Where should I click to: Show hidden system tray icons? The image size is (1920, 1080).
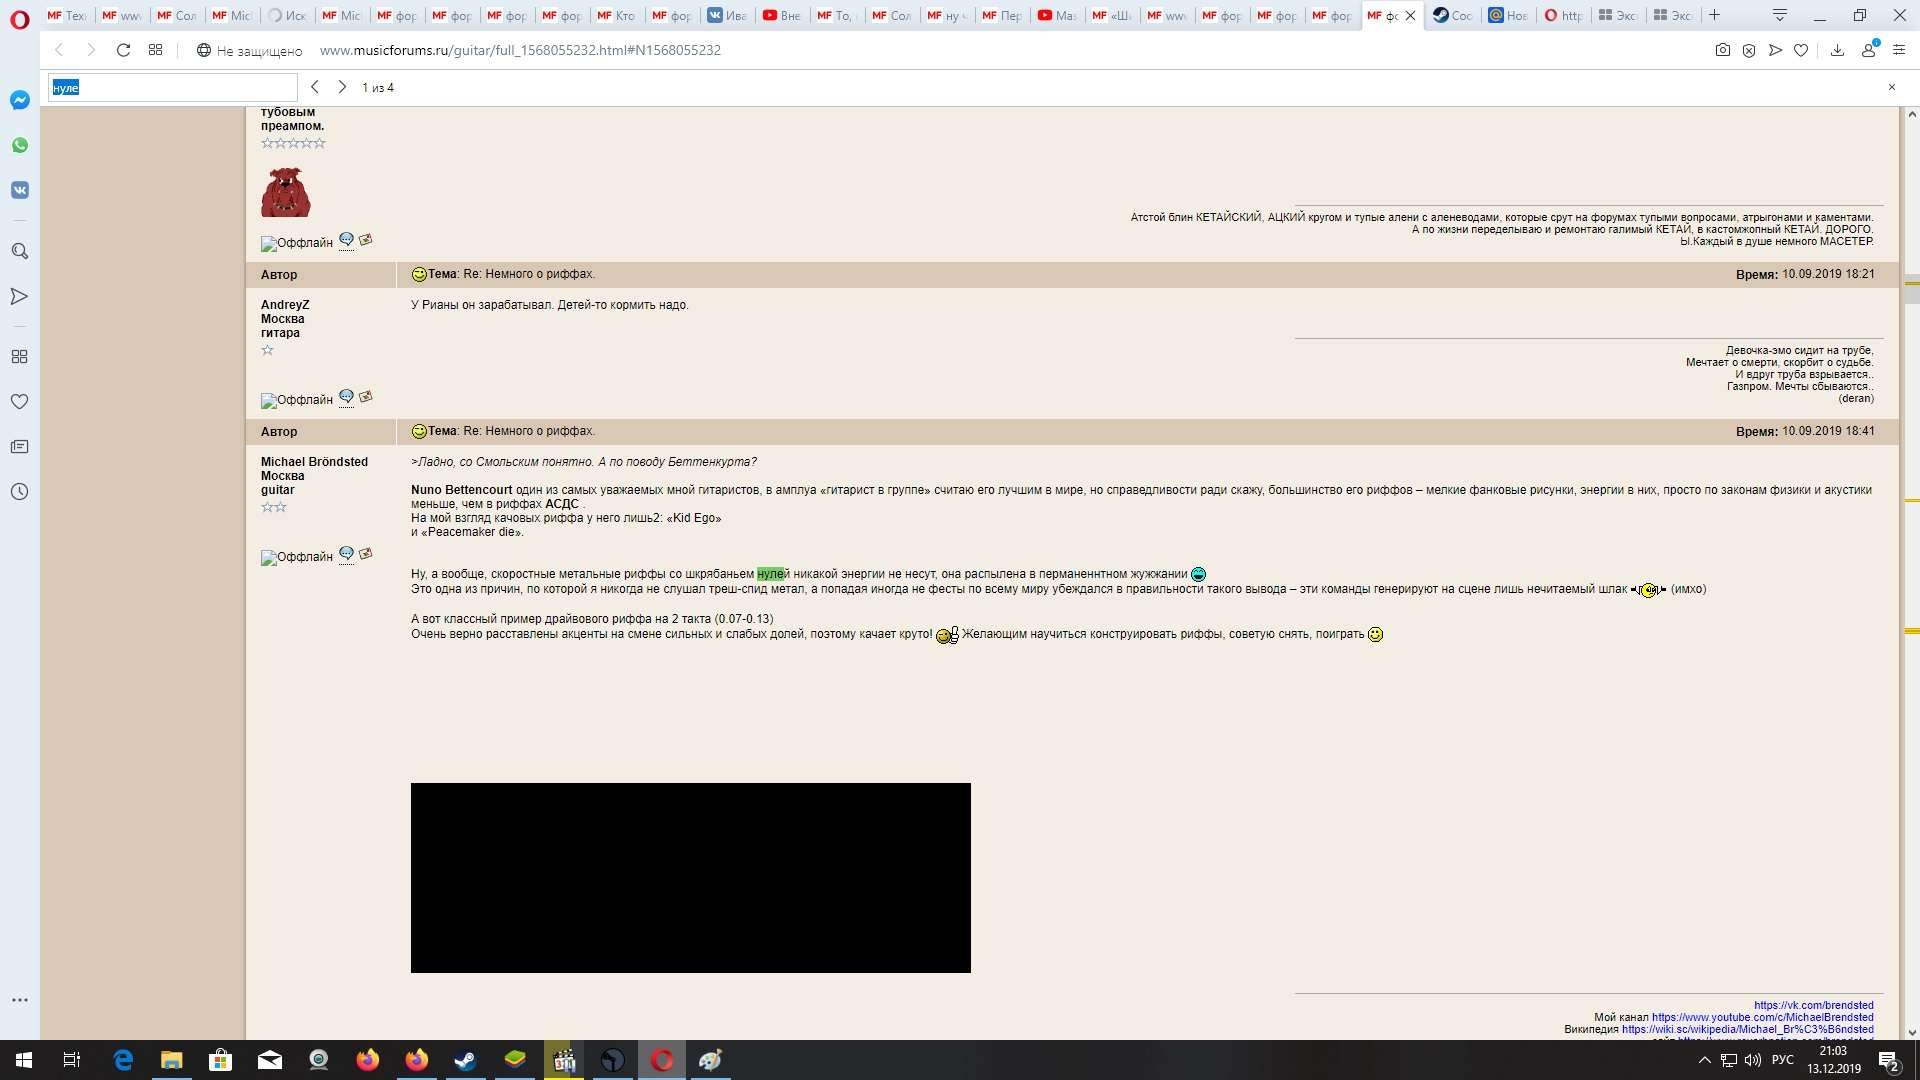[x=1704, y=1060]
